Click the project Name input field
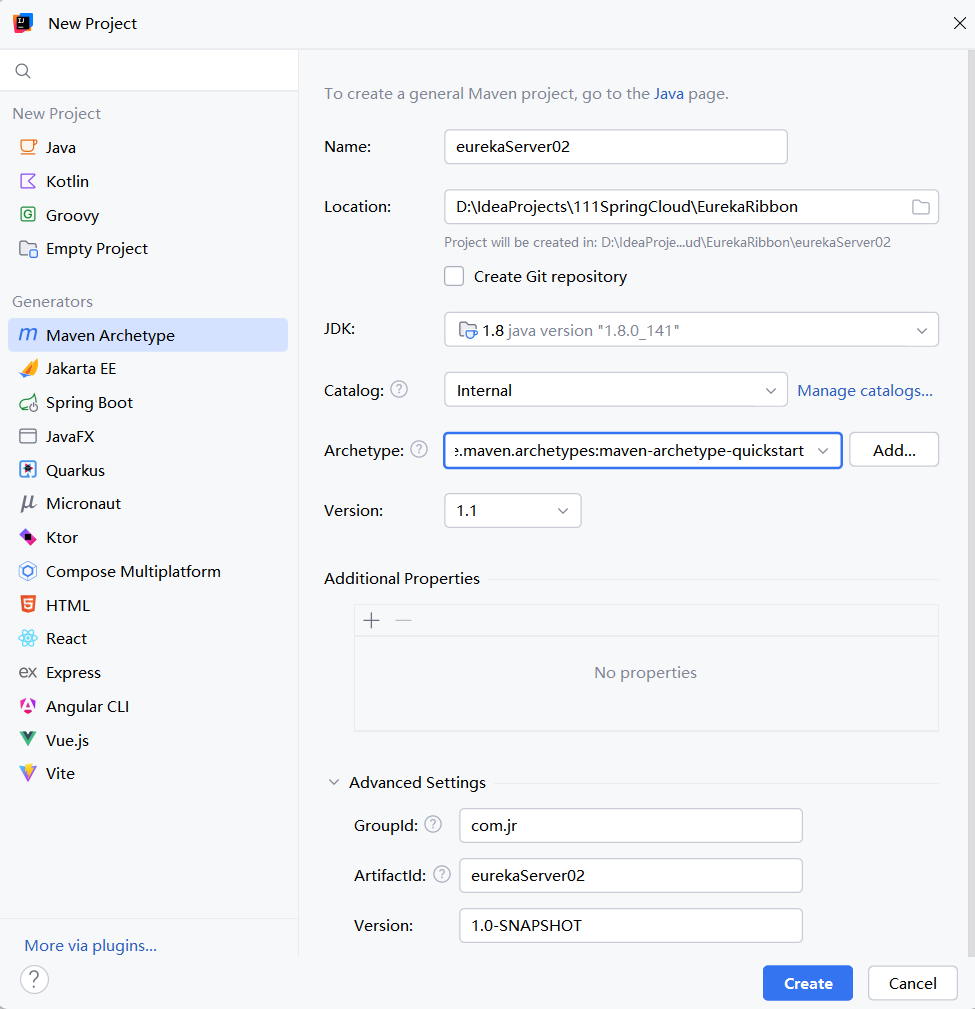975x1009 pixels. 615,147
